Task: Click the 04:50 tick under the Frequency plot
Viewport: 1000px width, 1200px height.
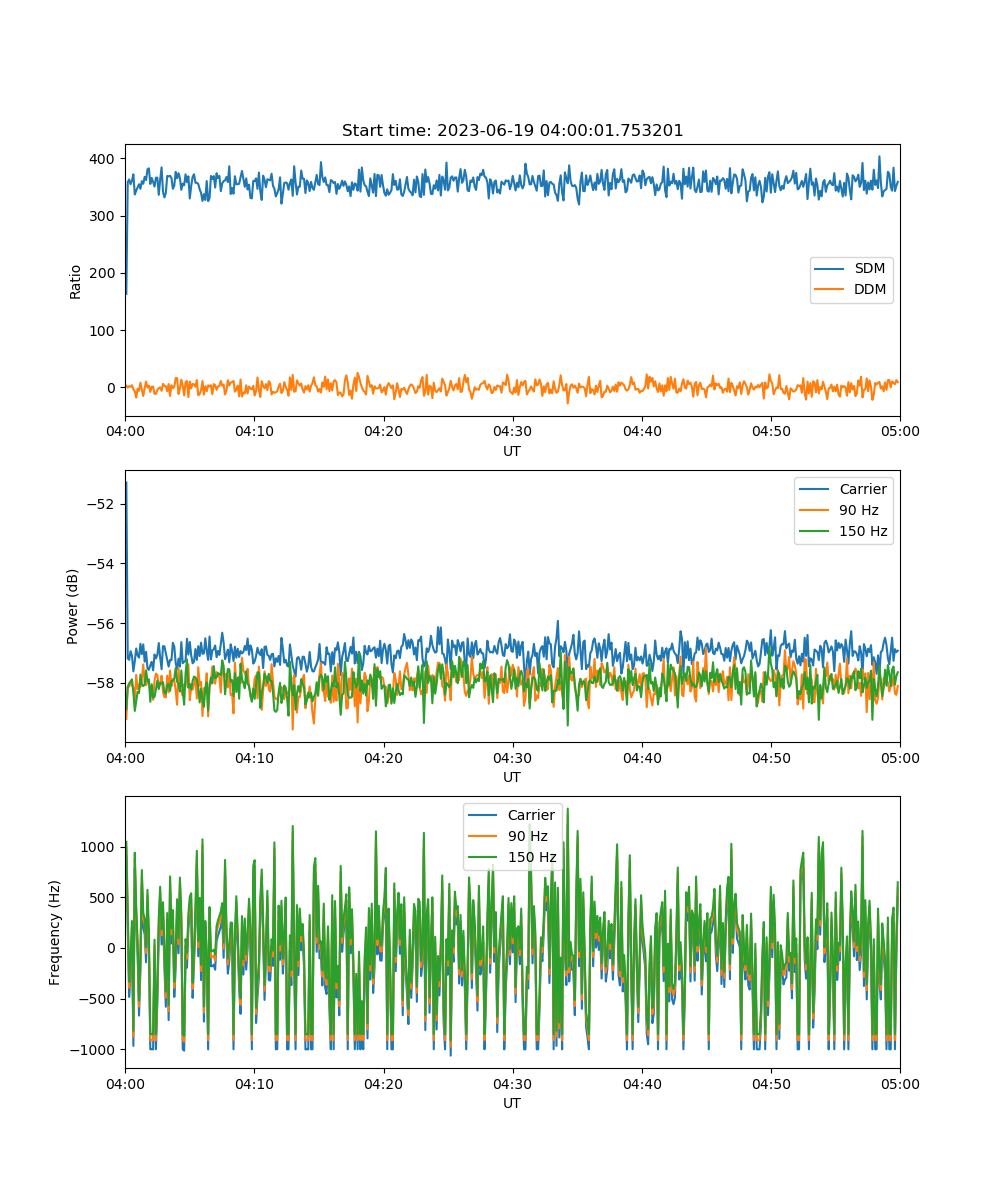Action: pos(771,1083)
